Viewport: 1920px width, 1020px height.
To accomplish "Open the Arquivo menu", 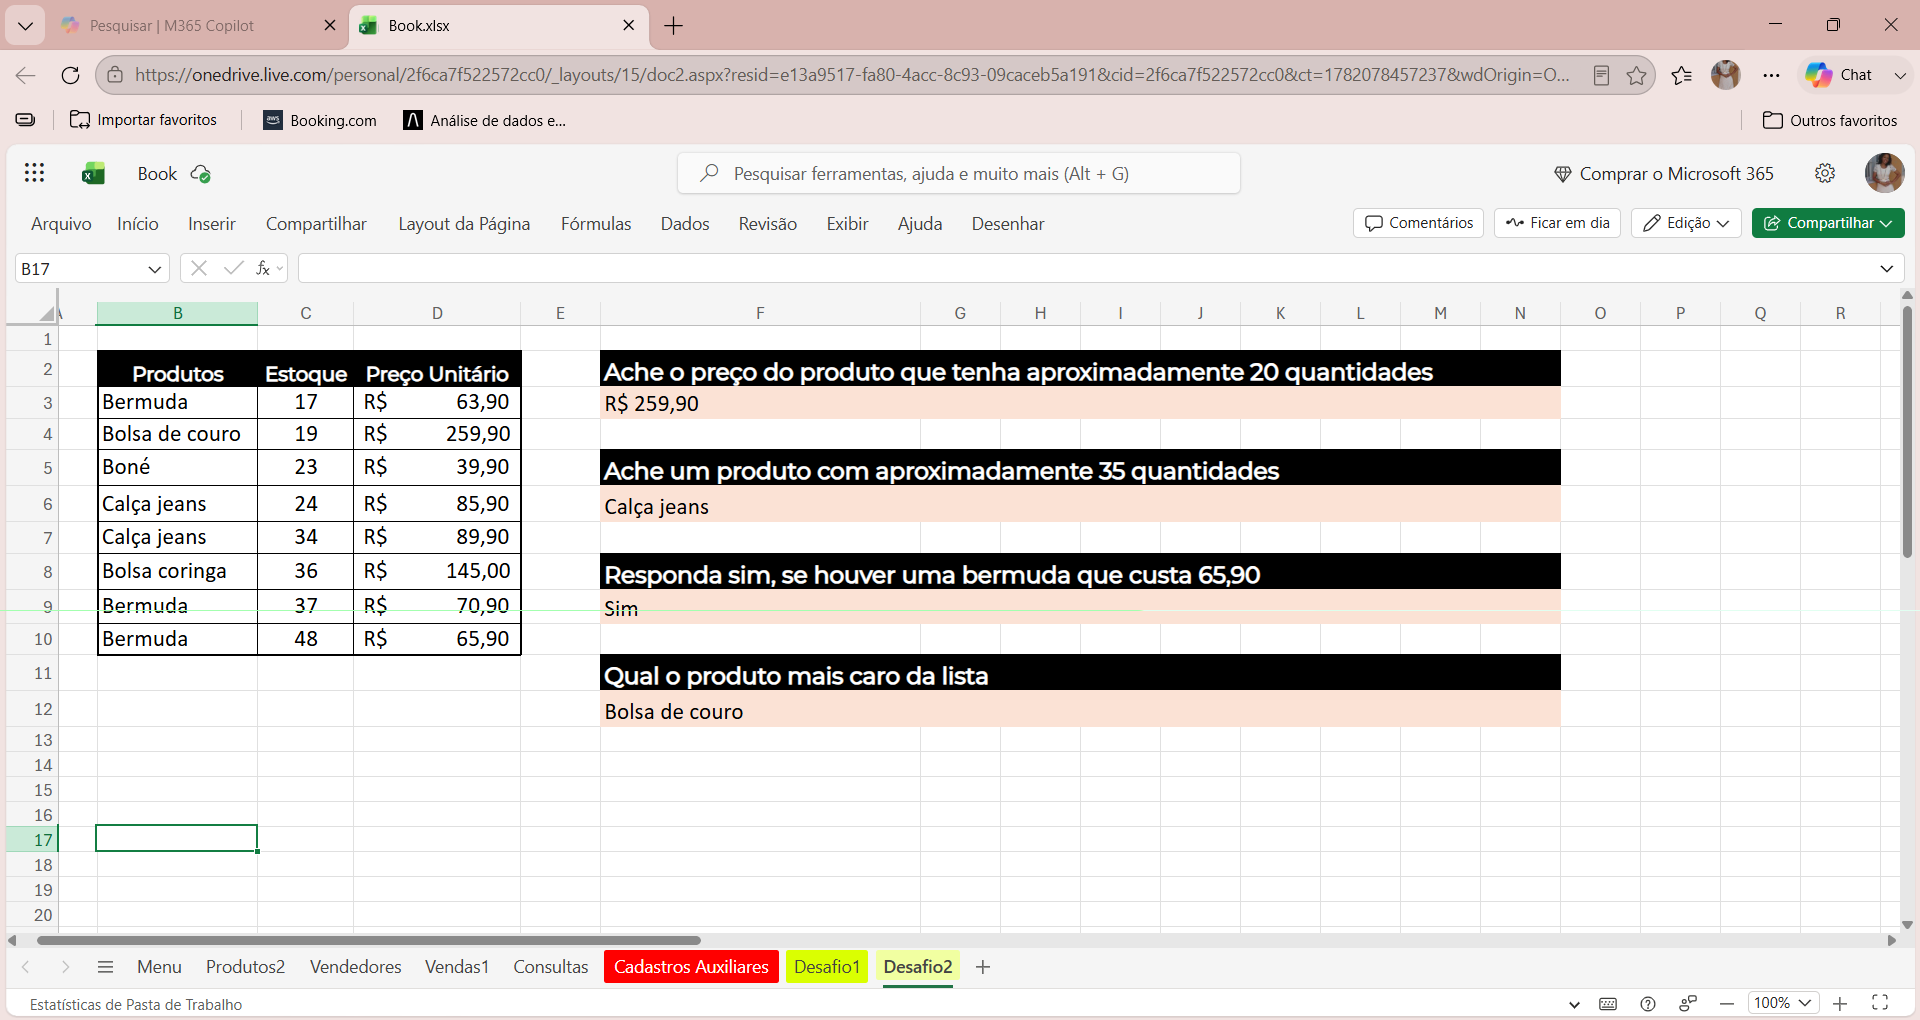I will click(x=61, y=224).
